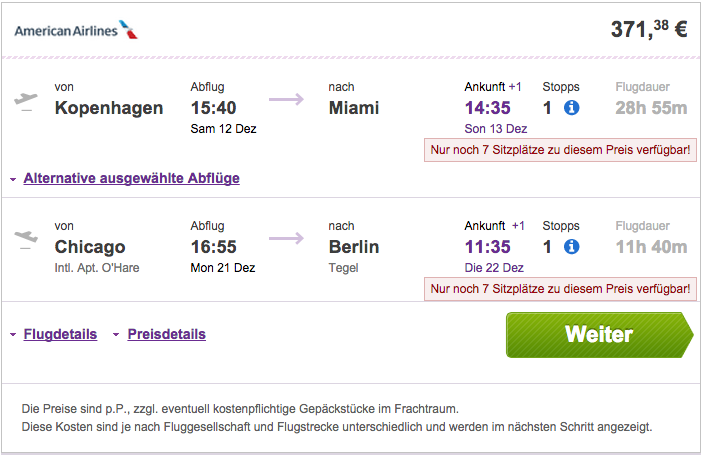The image size is (707, 462).
Task: Expand Alternative ausgewählte Abflüge
Action: [131, 178]
